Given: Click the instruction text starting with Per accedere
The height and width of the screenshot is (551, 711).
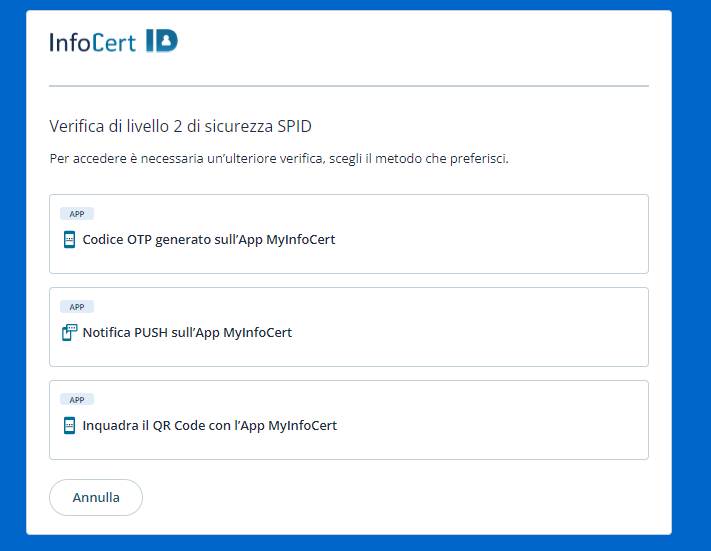Looking at the screenshot, I should [x=279, y=159].
